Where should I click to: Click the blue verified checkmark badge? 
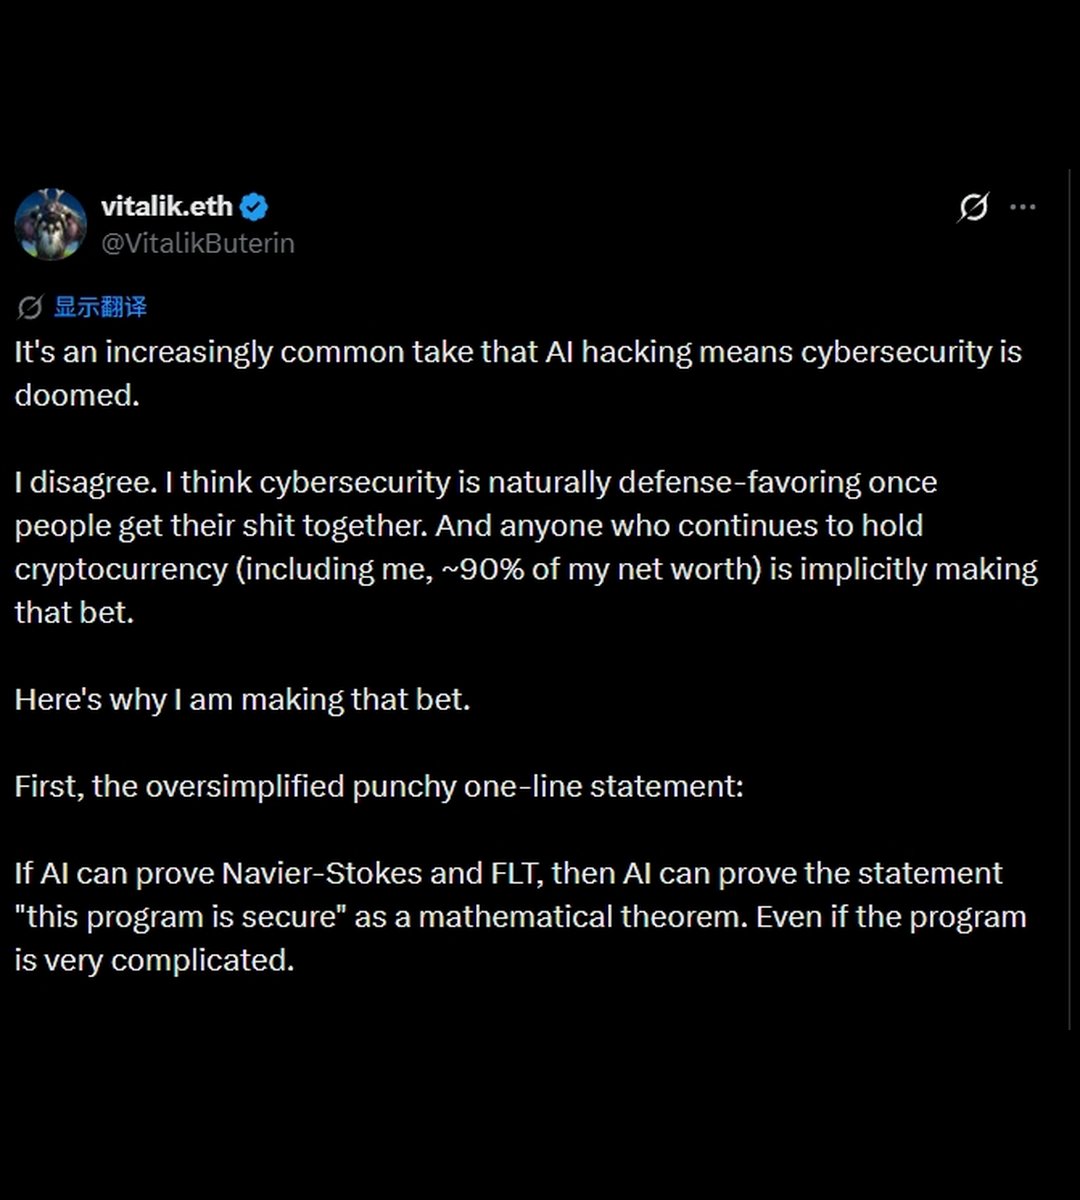pos(255,207)
